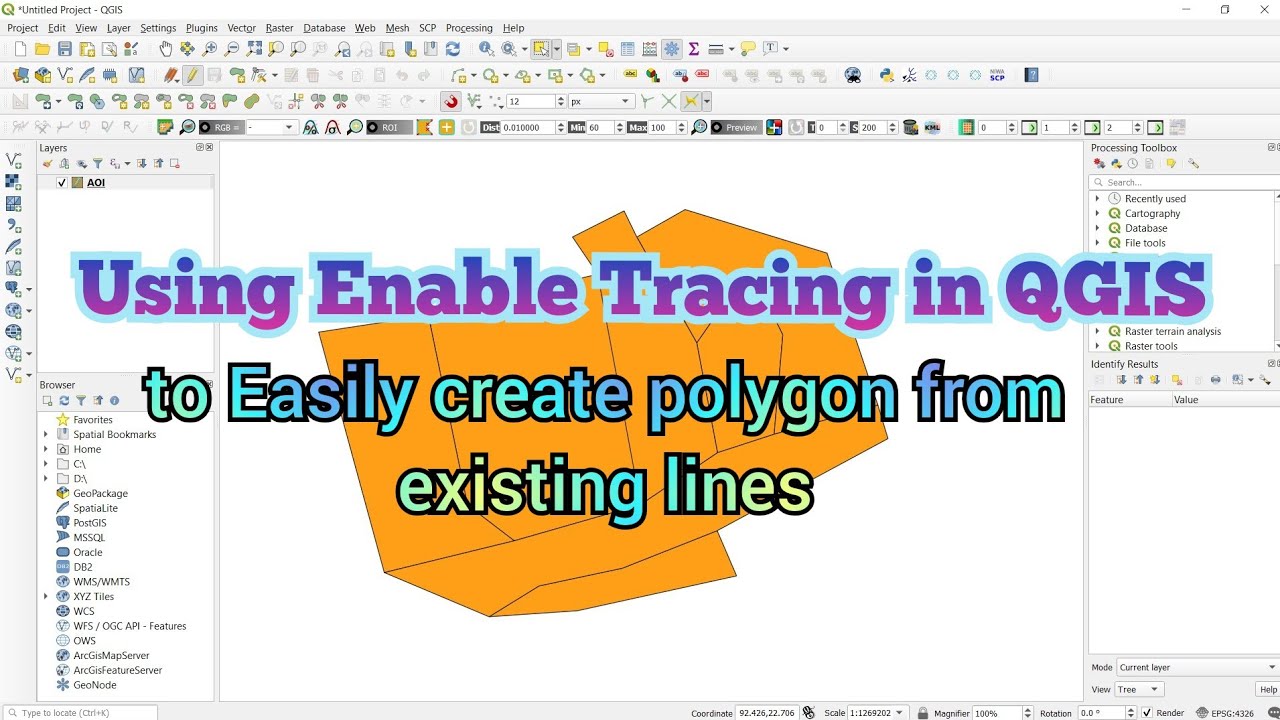Toggle visibility checkbox of AOI layer

pyautogui.click(x=62, y=183)
